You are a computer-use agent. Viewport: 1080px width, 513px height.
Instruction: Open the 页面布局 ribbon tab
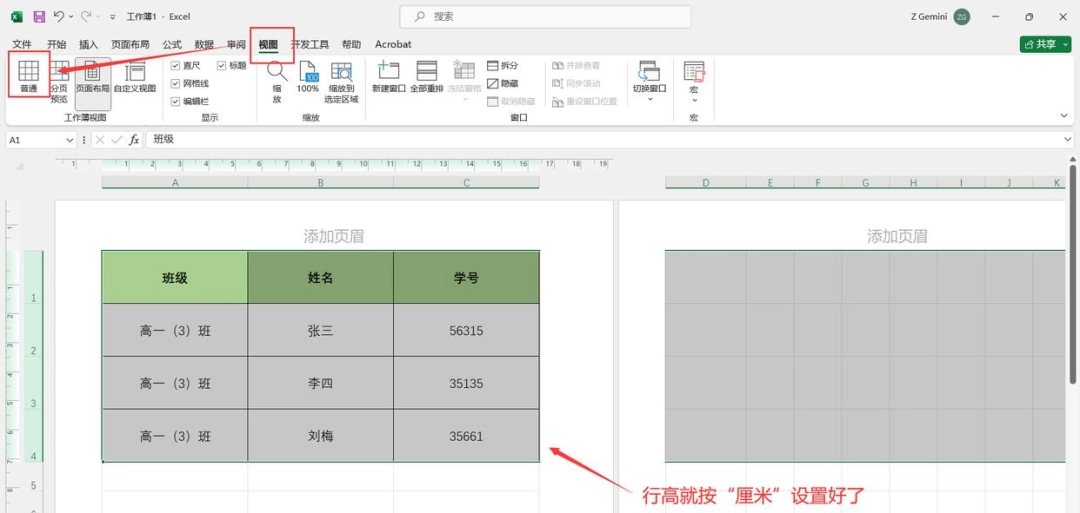(130, 44)
